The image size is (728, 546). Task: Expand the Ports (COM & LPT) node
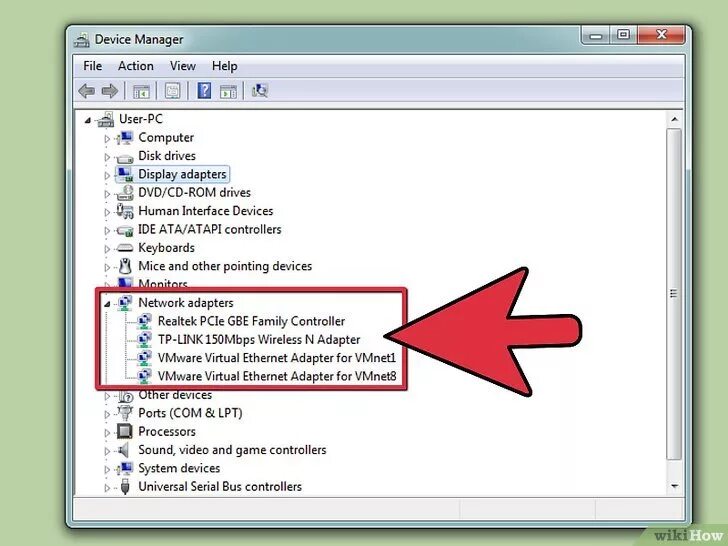point(107,414)
